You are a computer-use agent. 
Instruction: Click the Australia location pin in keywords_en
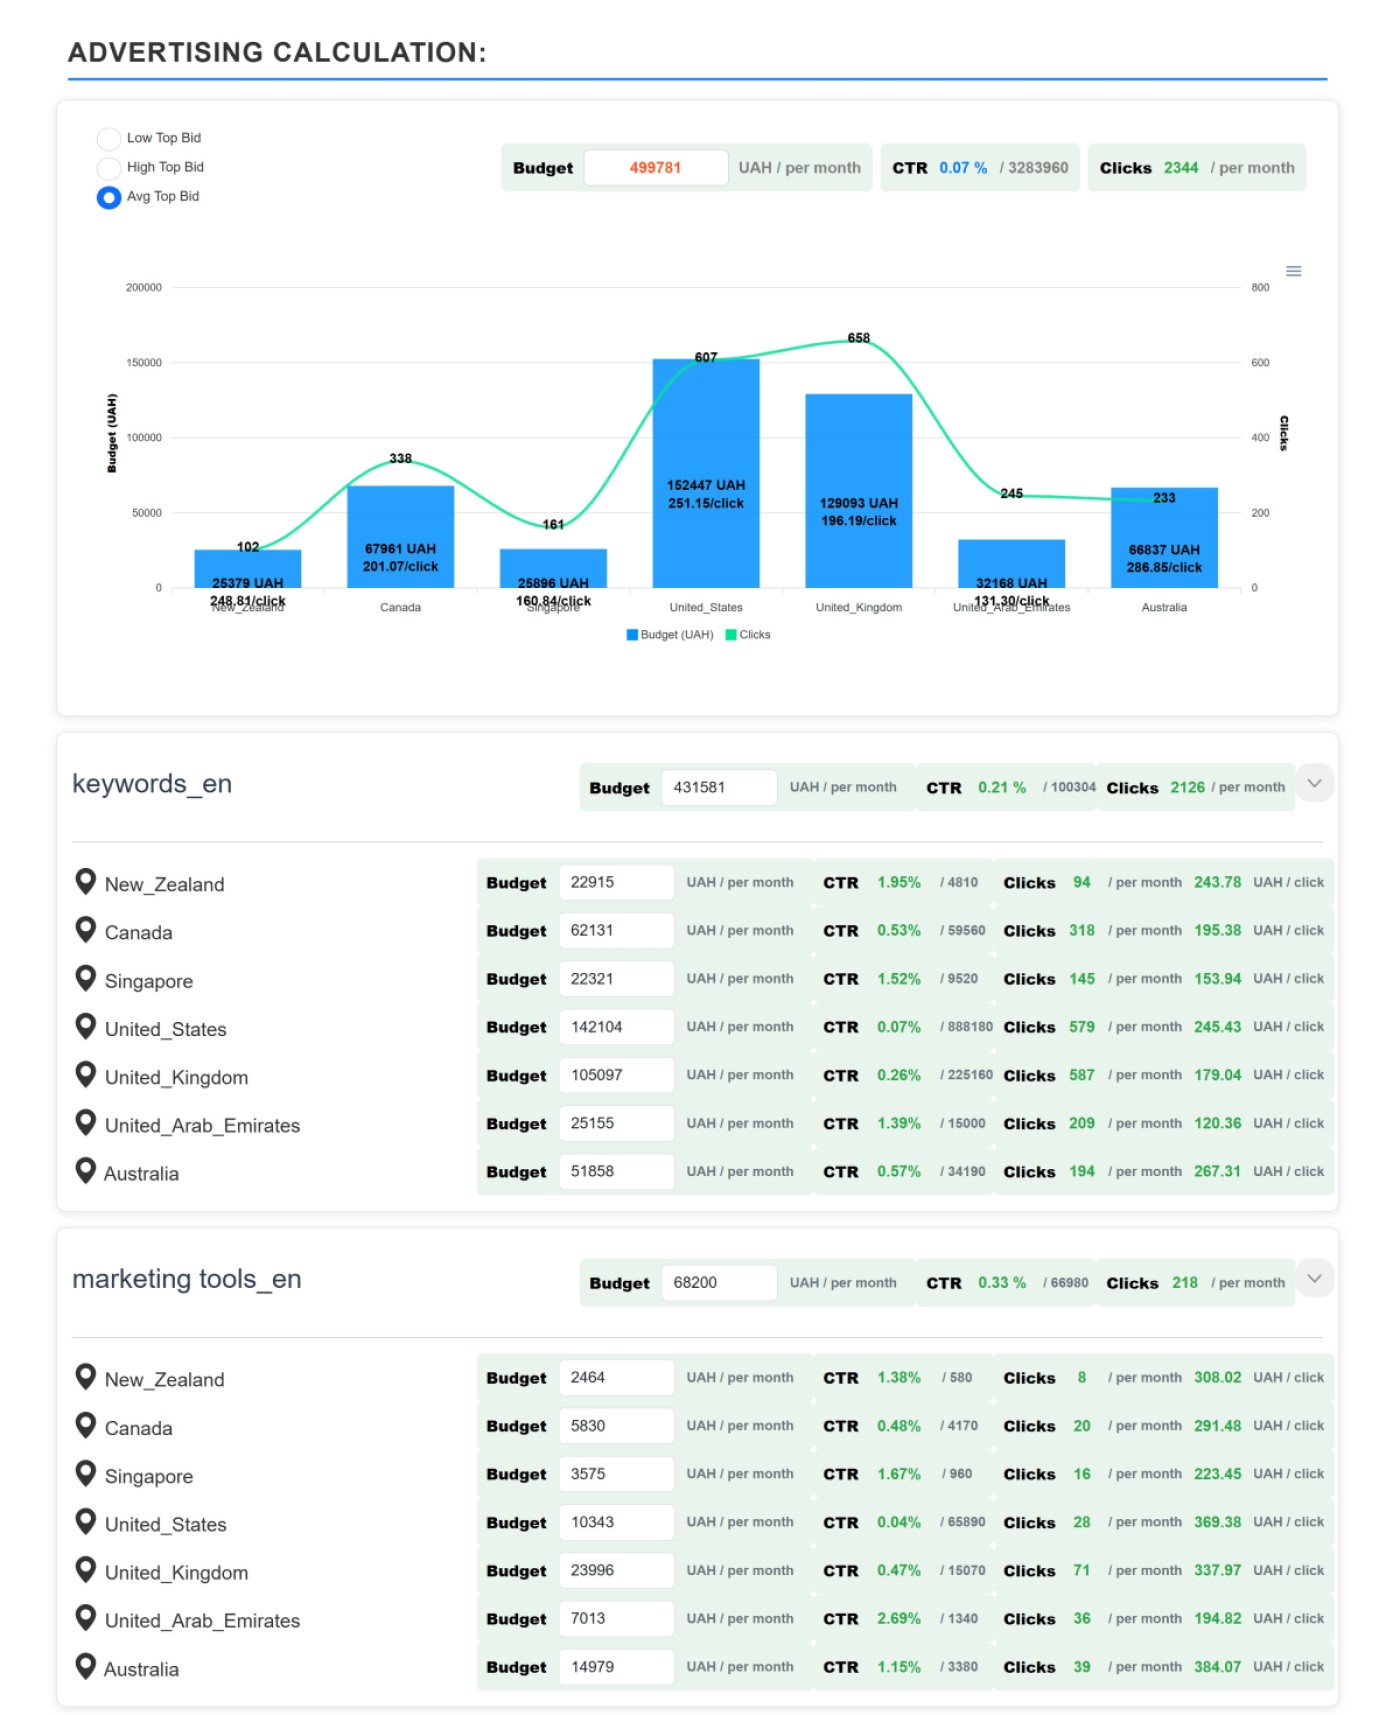click(86, 1170)
